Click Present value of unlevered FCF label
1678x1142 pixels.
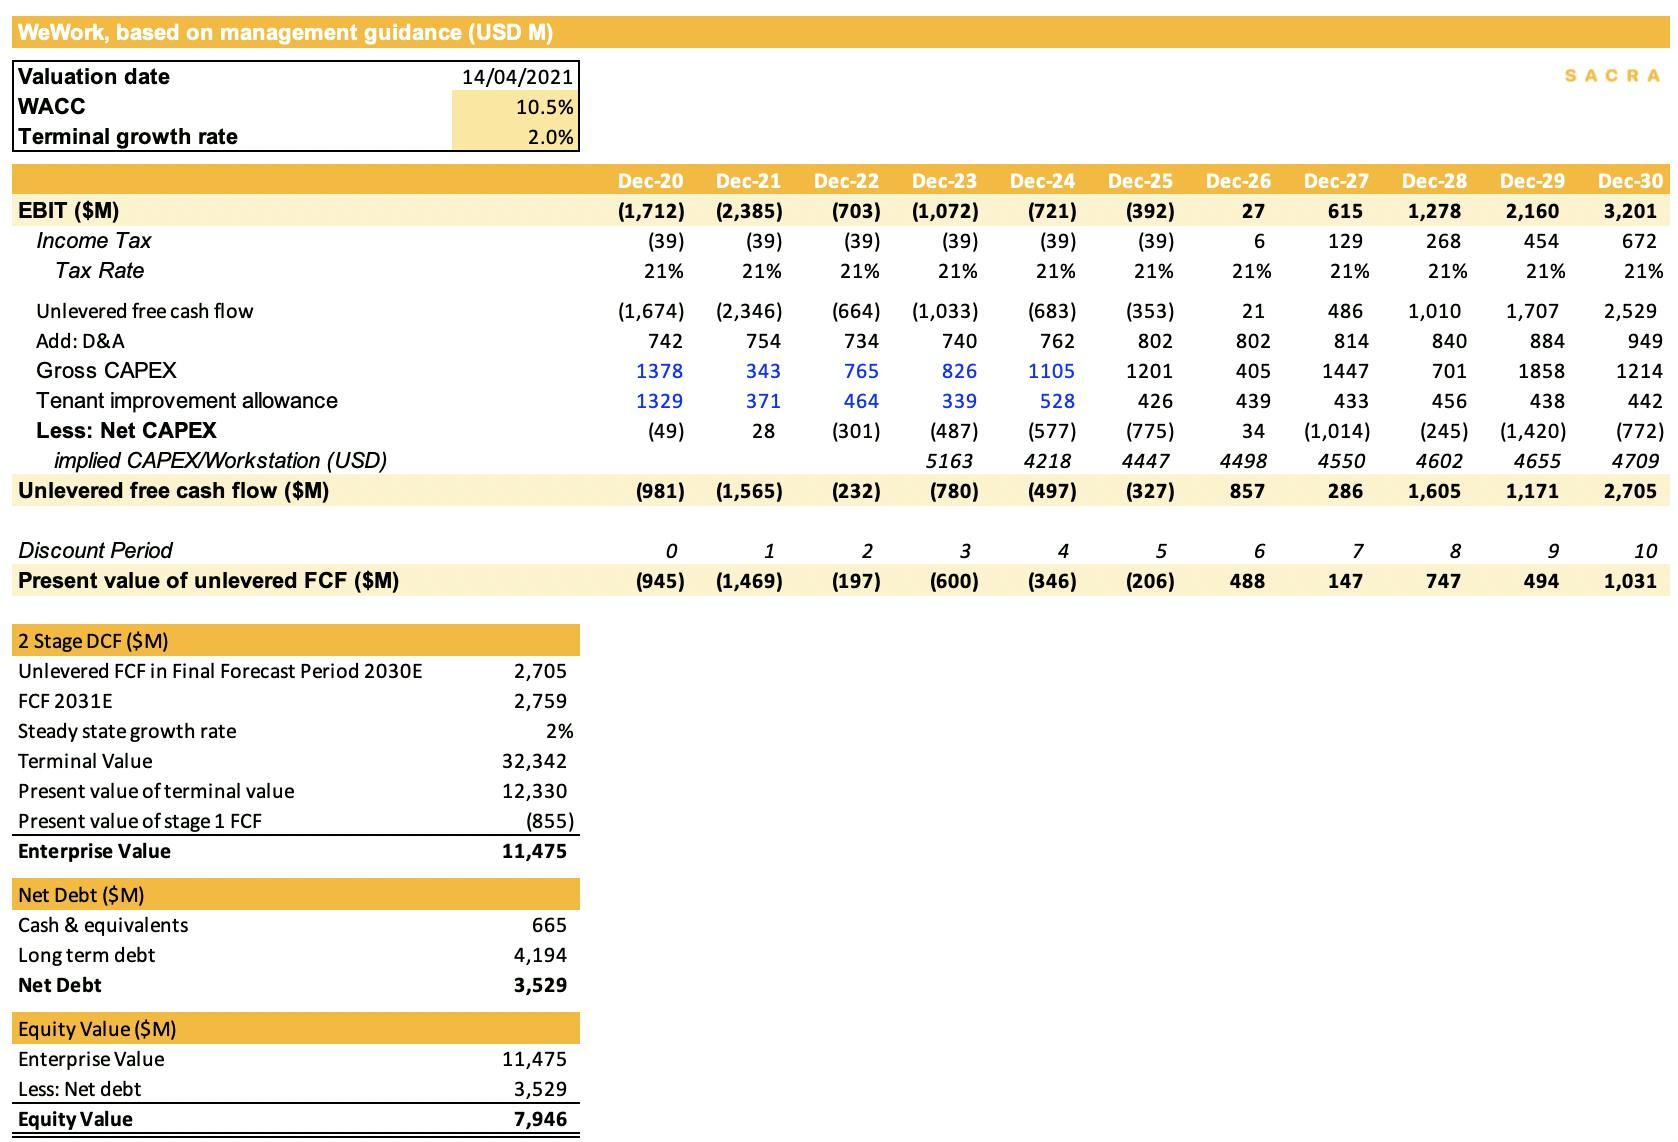208,581
